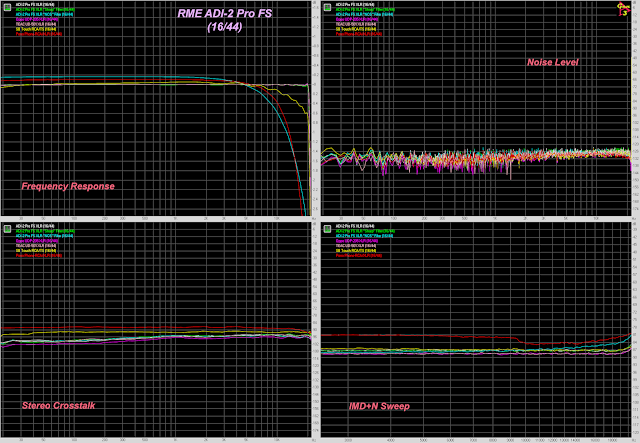
Task: Select cyan 'NOS' Filter legend in Frequency Response
Action: point(44,14)
